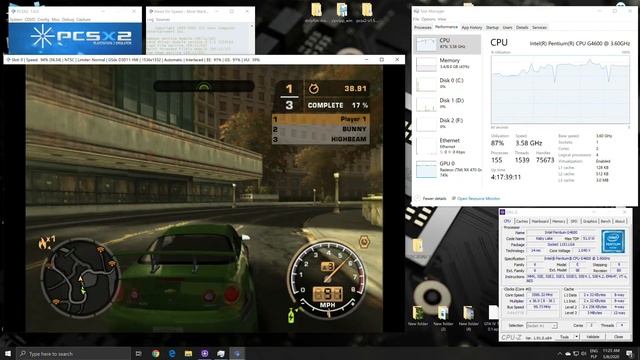Click the Type here to search box
Screen dimensions: 640x360
pyautogui.click(x=73, y=353)
